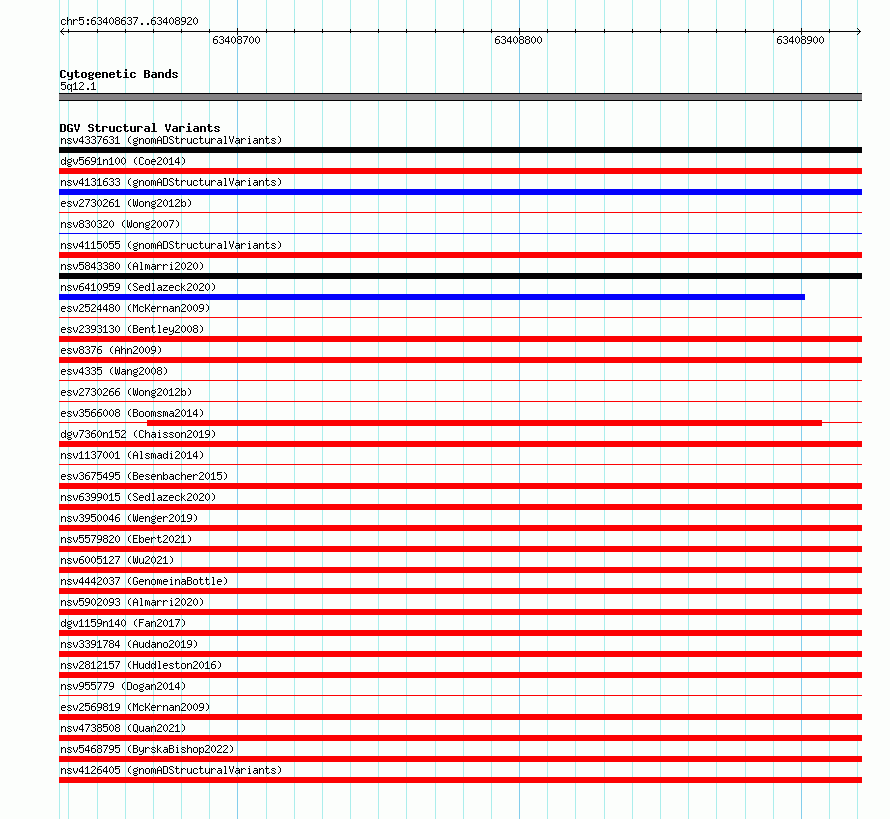890x819 pixels.
Task: Click the black bar under nsv4337631
Action: (460, 150)
